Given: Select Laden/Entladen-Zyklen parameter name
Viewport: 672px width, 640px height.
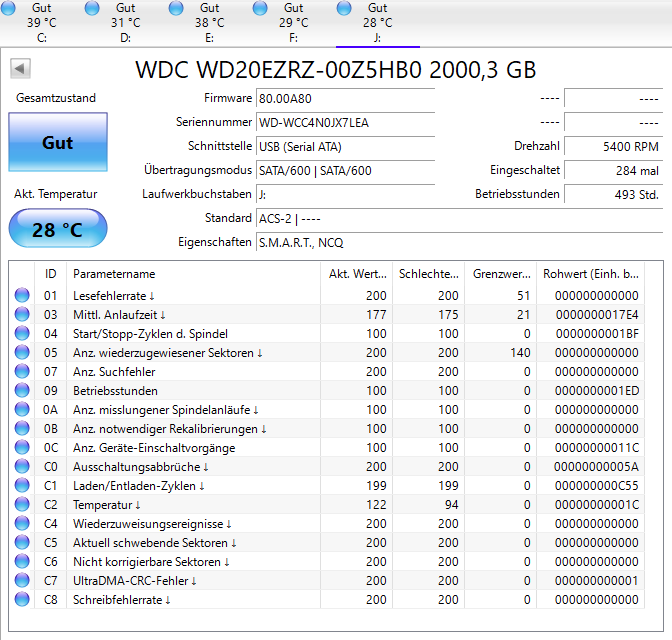Looking at the screenshot, I should [x=139, y=486].
